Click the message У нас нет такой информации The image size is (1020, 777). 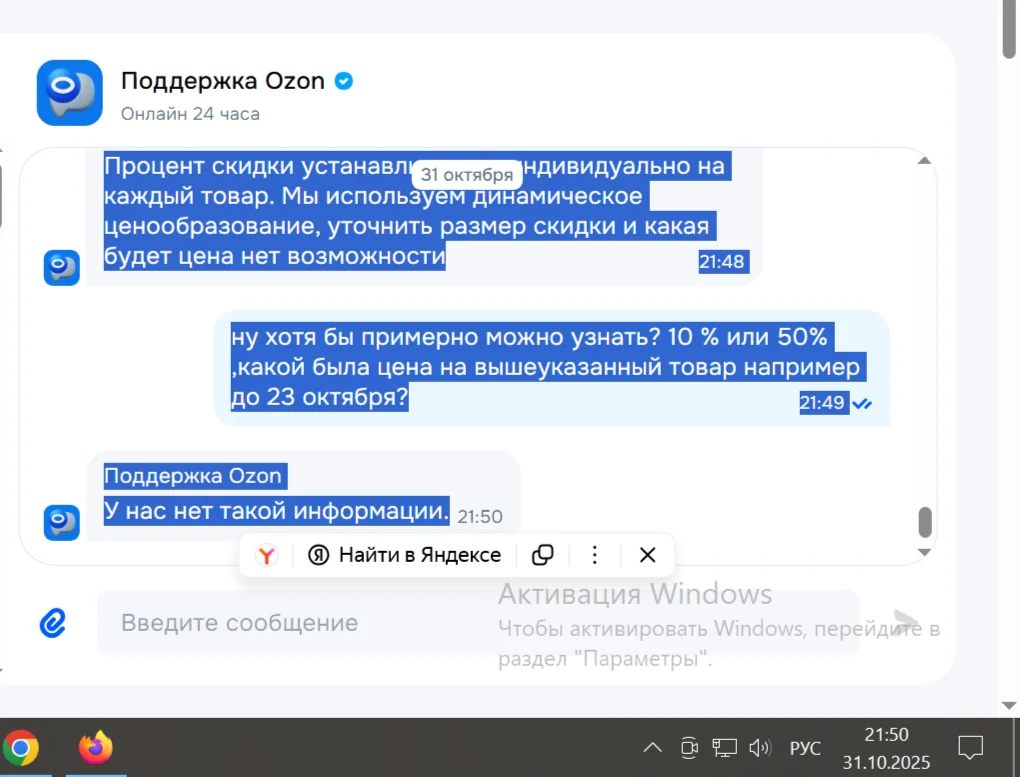276,511
